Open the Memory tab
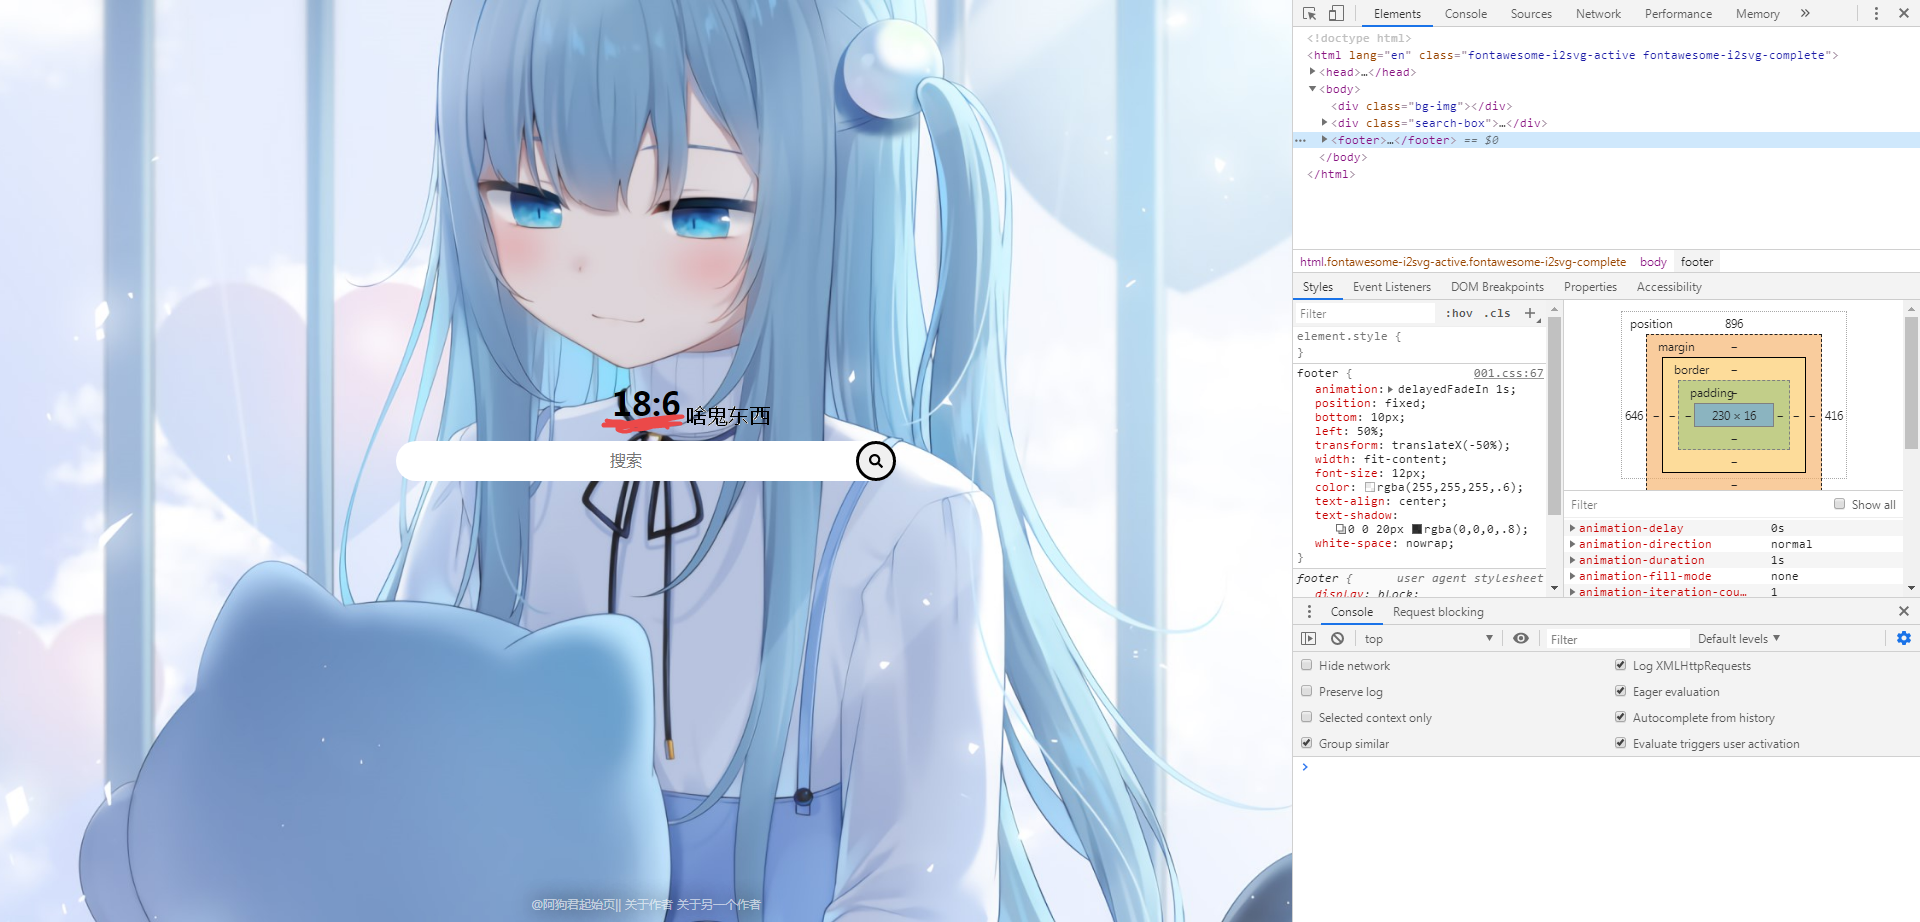The image size is (1920, 922). (x=1757, y=14)
